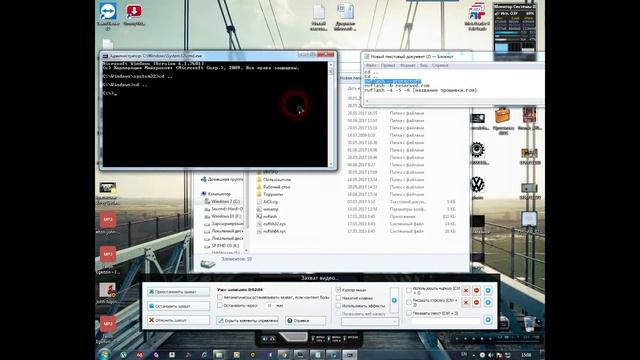Image resolution: width=640 pixels, height=360 pixels.
Task: Click red minus beside first marker option
Action: pos(476,291)
